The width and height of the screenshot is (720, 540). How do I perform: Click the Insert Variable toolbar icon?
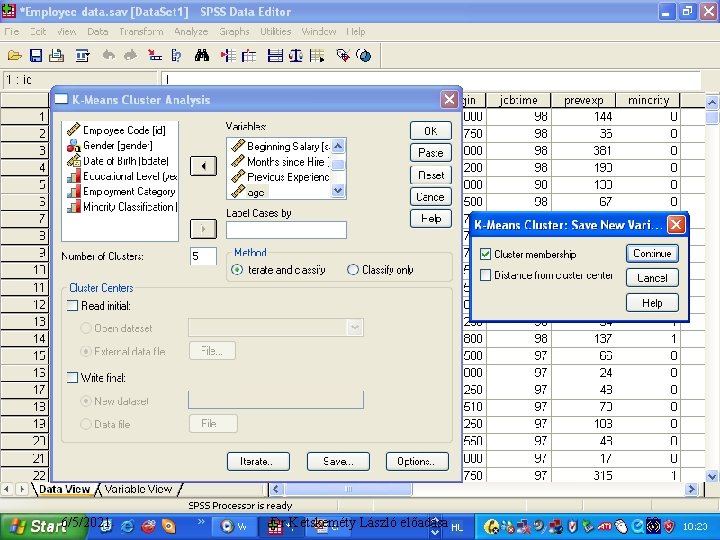(249, 56)
